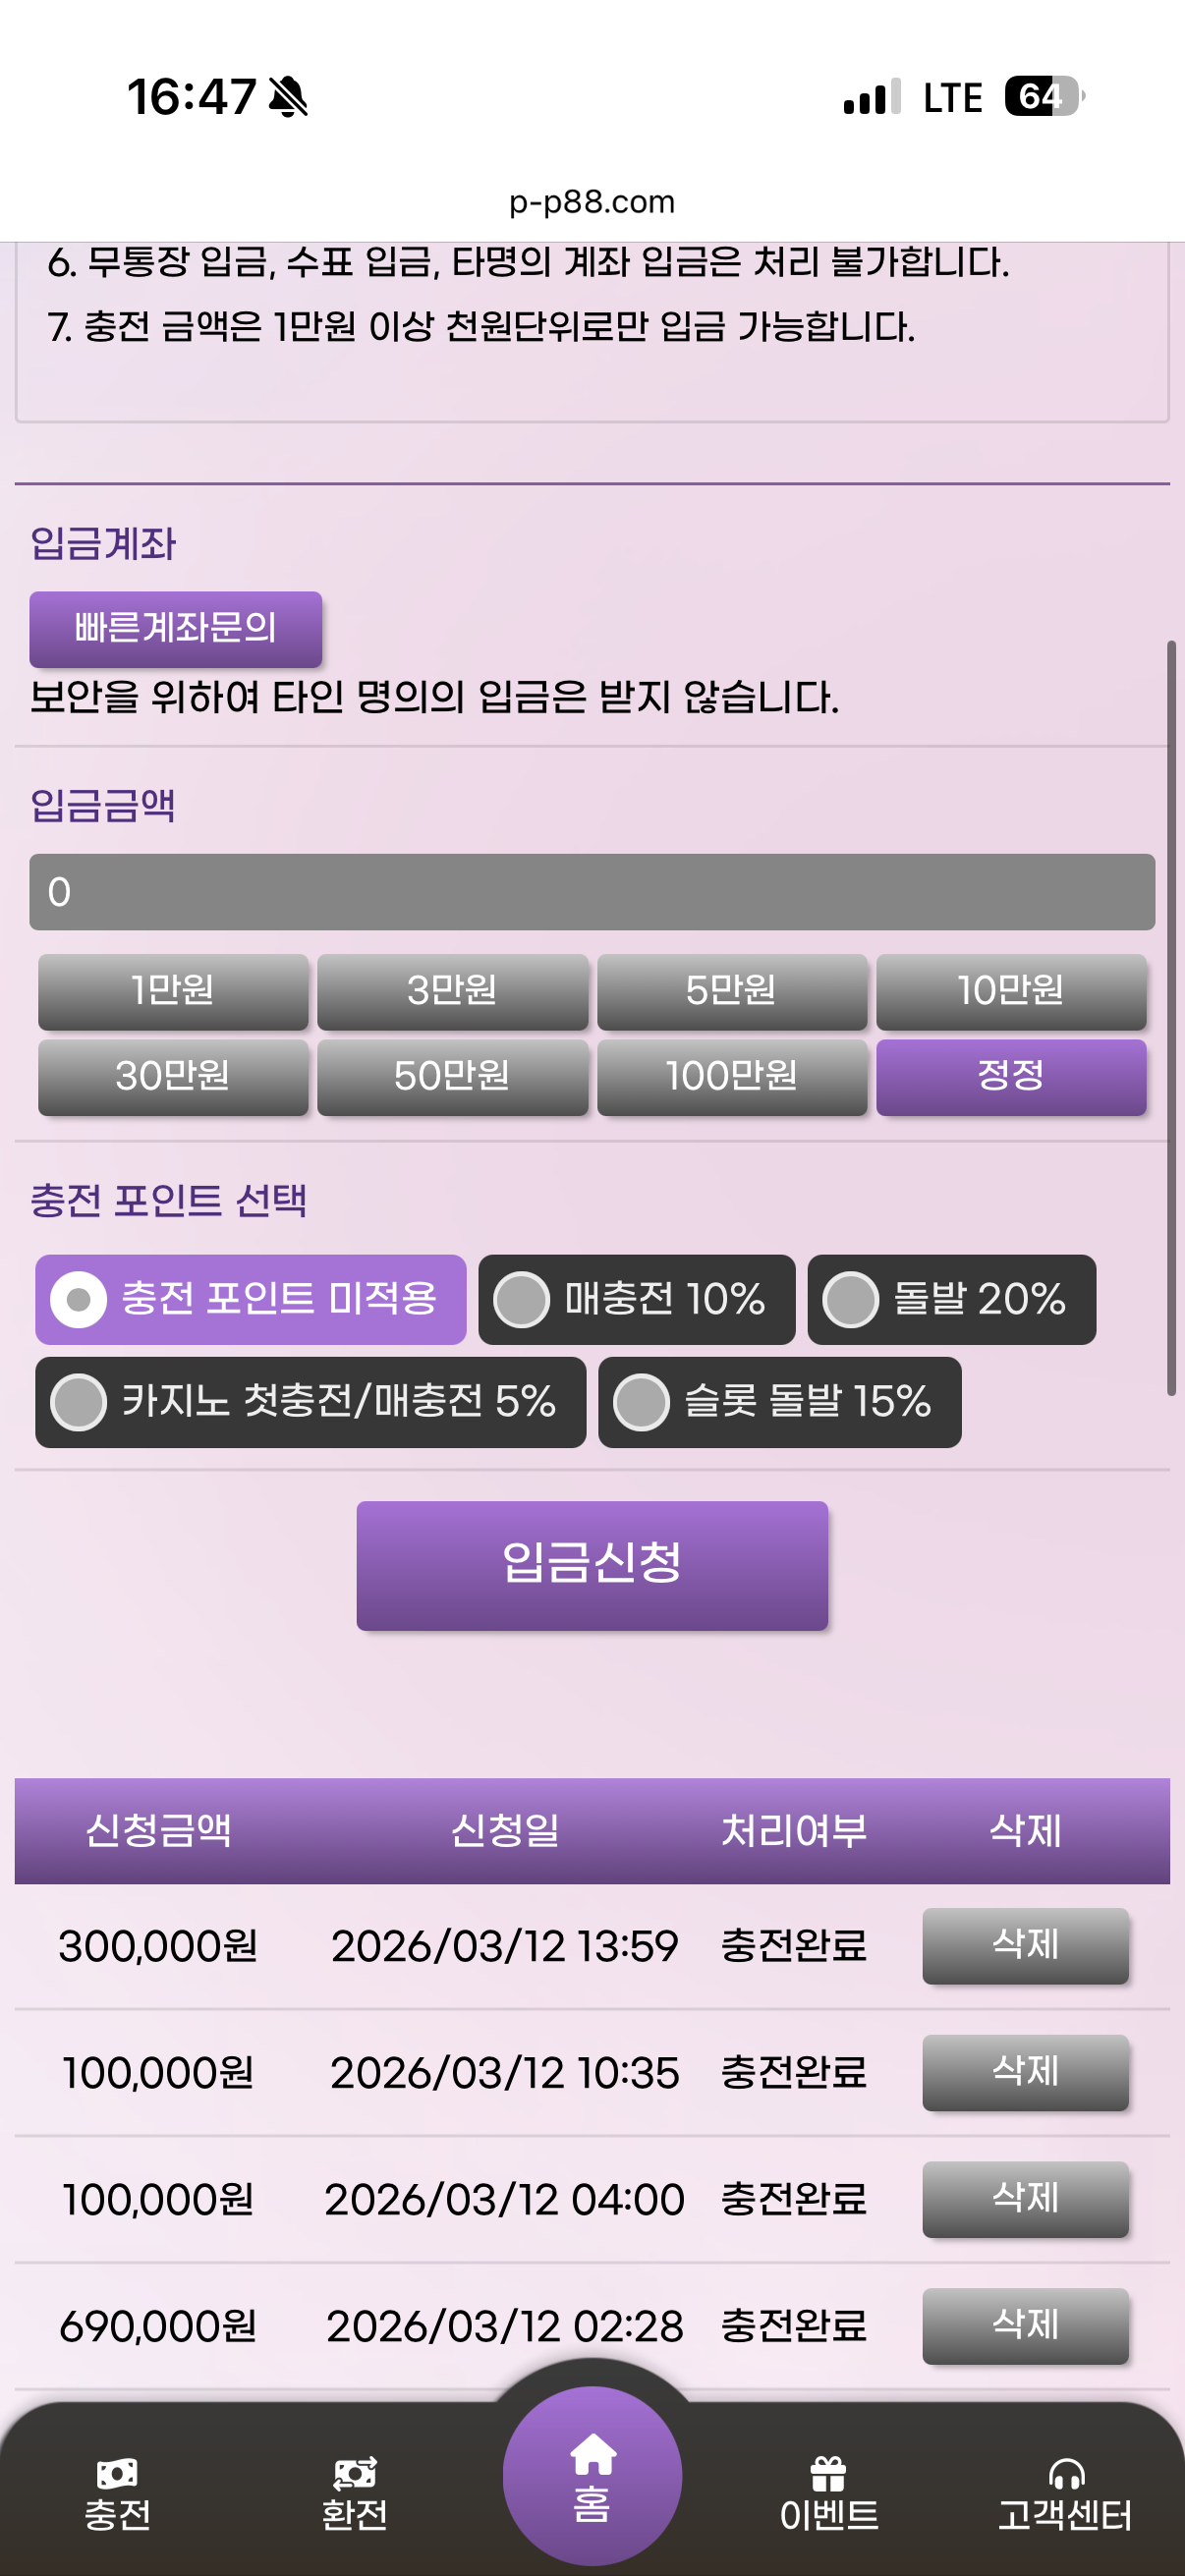1185x2576 pixels.
Task: Tap the cellular signal bars icon
Action: click(x=871, y=97)
